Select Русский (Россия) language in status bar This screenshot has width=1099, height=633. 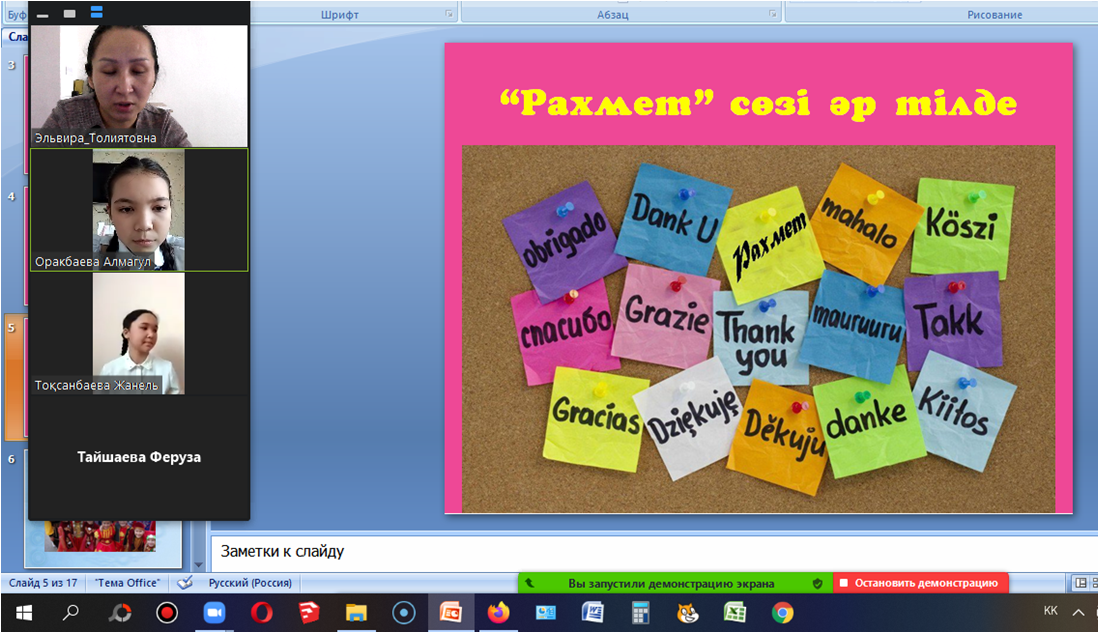[x=250, y=583]
